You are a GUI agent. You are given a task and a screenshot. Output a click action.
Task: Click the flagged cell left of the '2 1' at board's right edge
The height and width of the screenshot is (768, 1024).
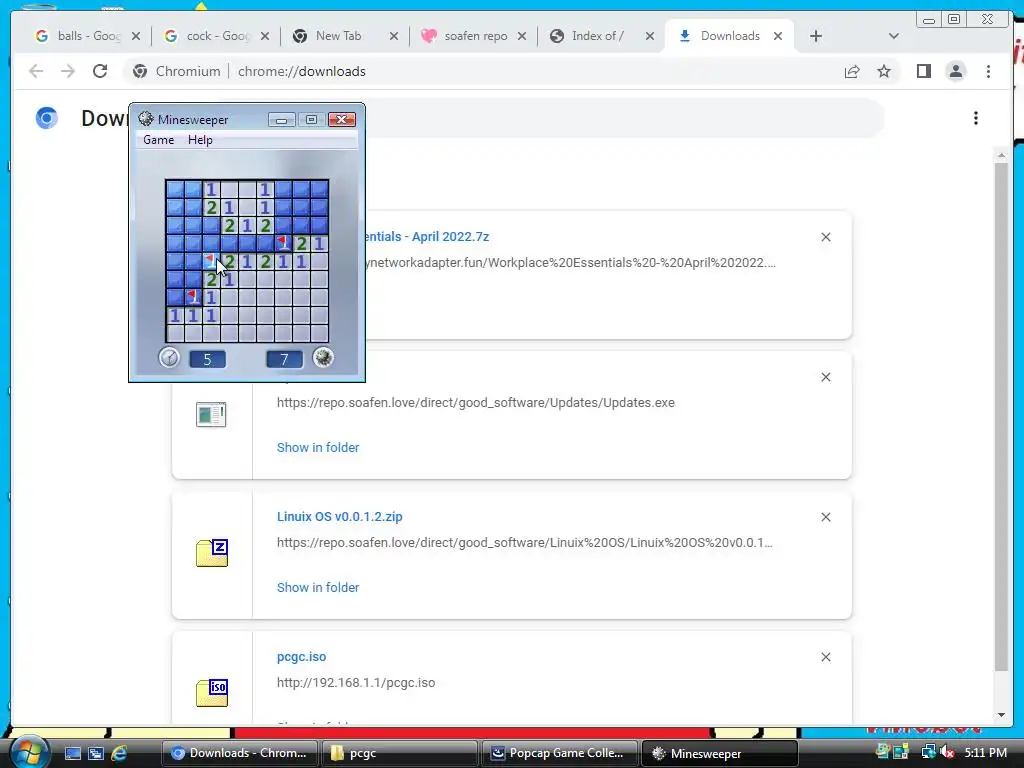pos(283,244)
